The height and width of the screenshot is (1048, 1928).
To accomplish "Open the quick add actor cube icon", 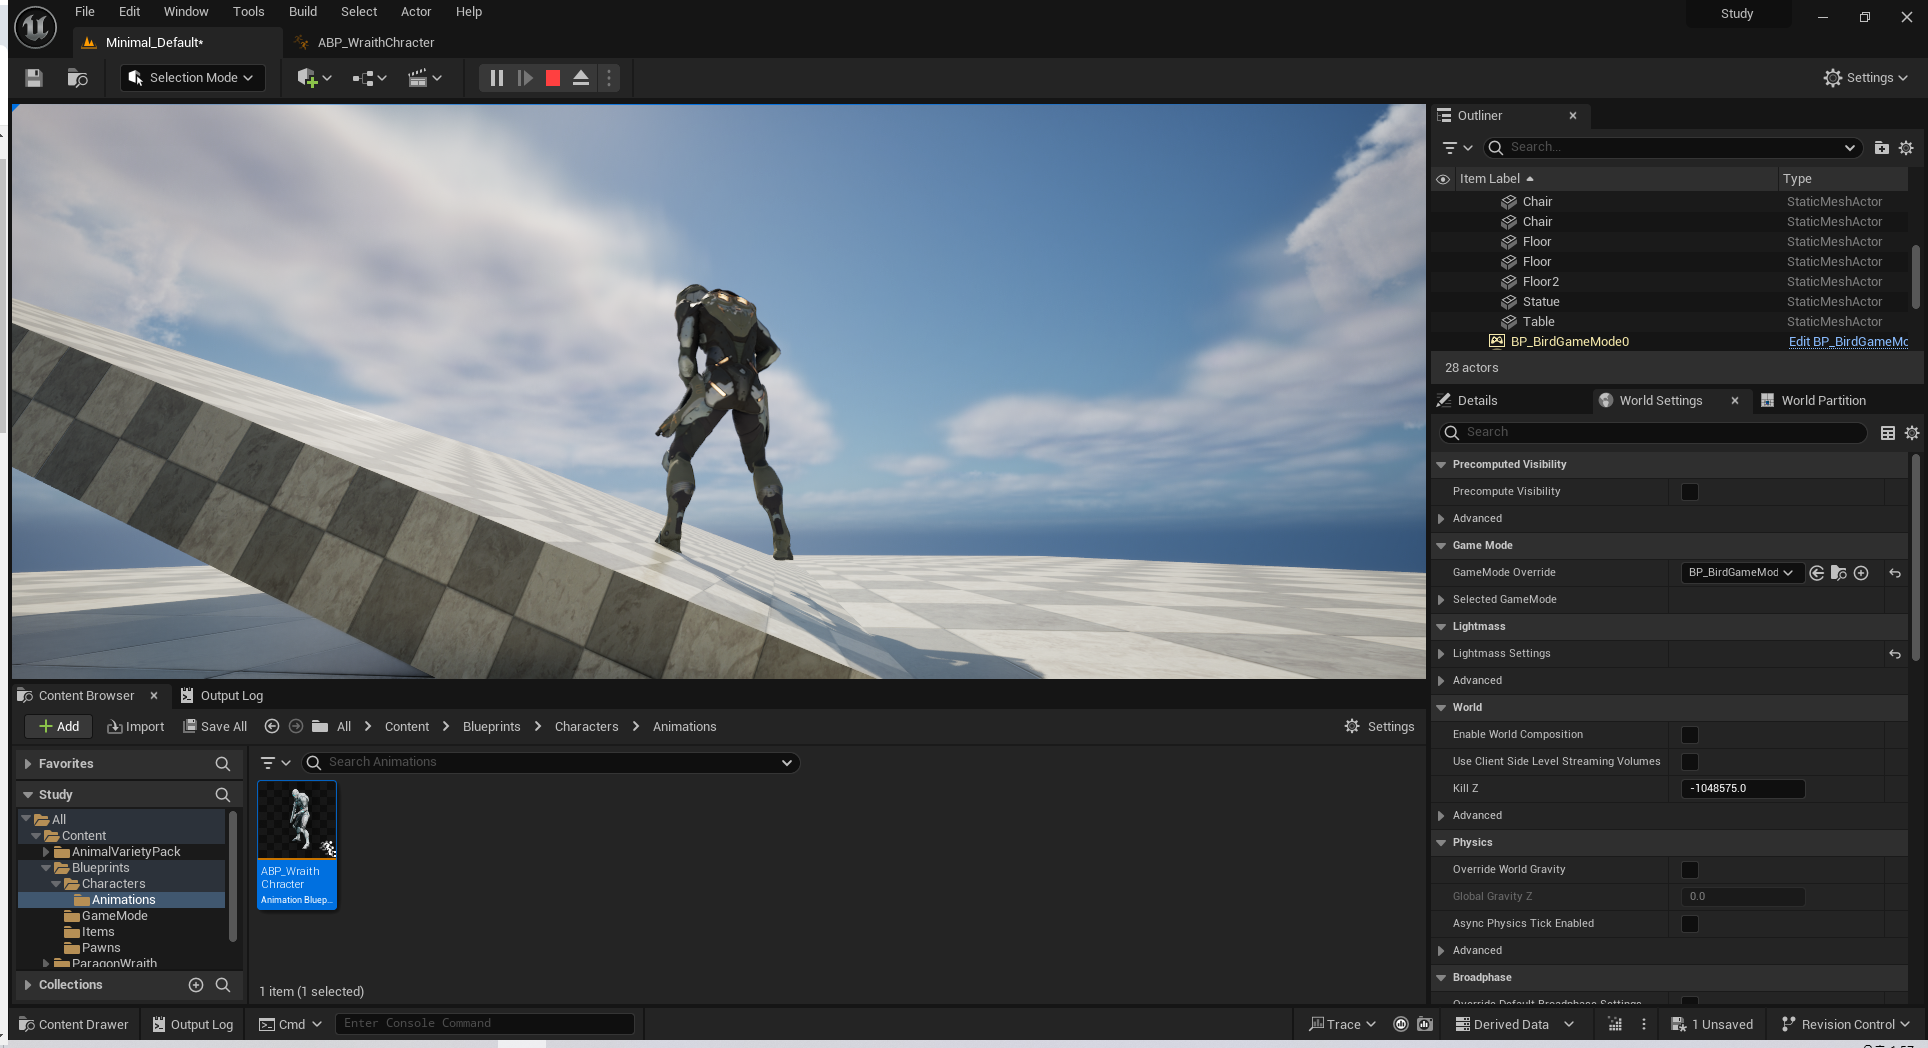I will tap(313, 78).
